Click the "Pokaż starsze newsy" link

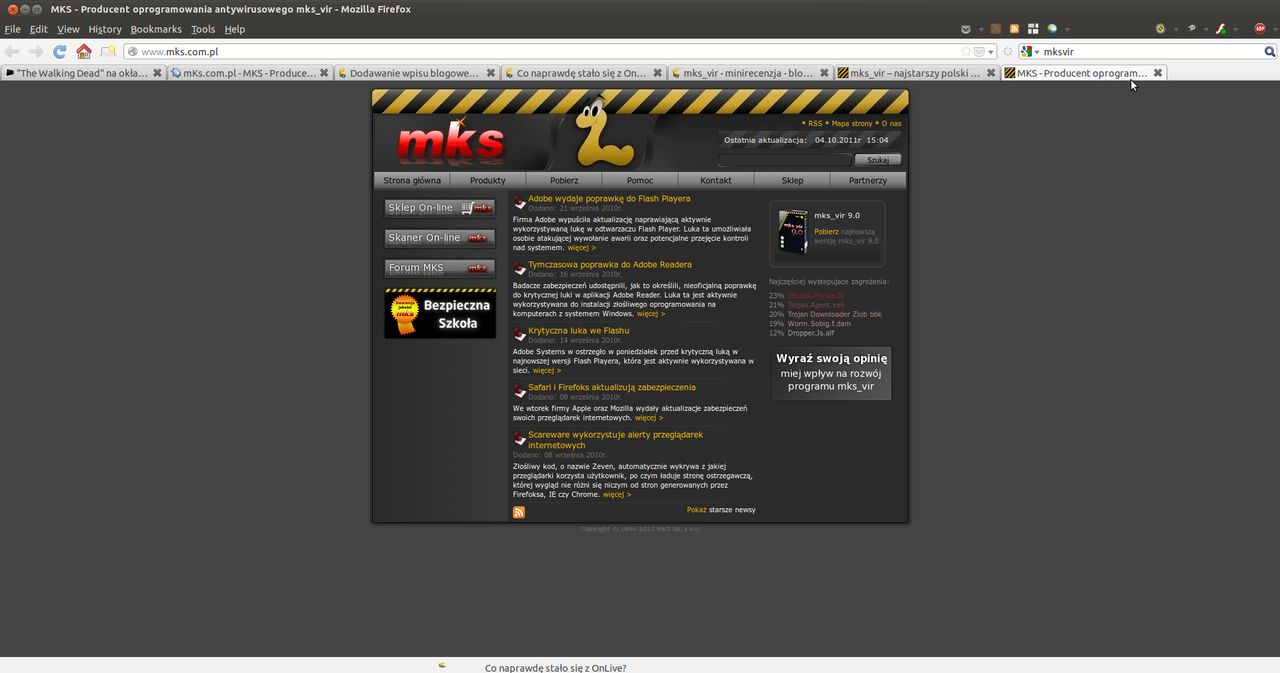(x=721, y=510)
